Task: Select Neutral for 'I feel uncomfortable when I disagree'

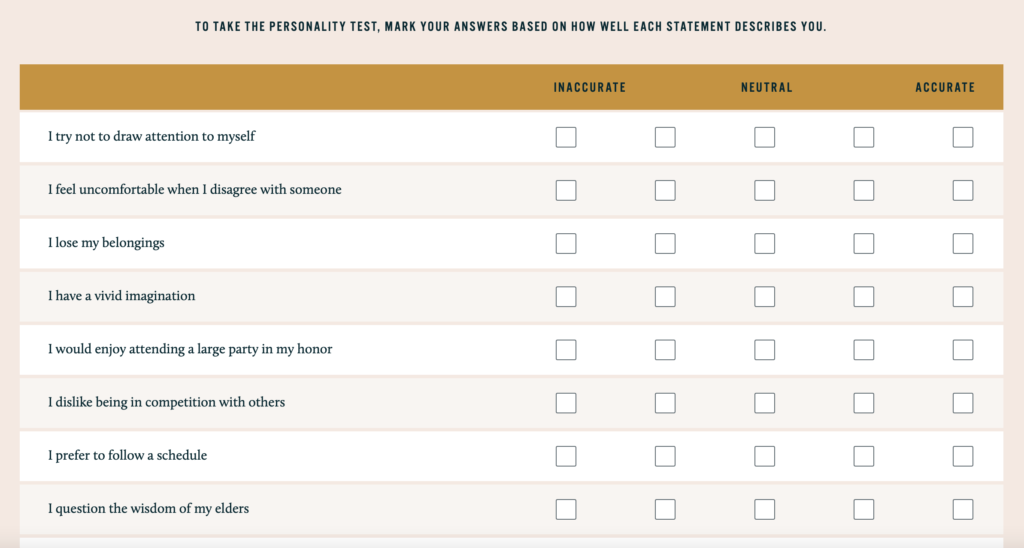Action: pos(765,190)
